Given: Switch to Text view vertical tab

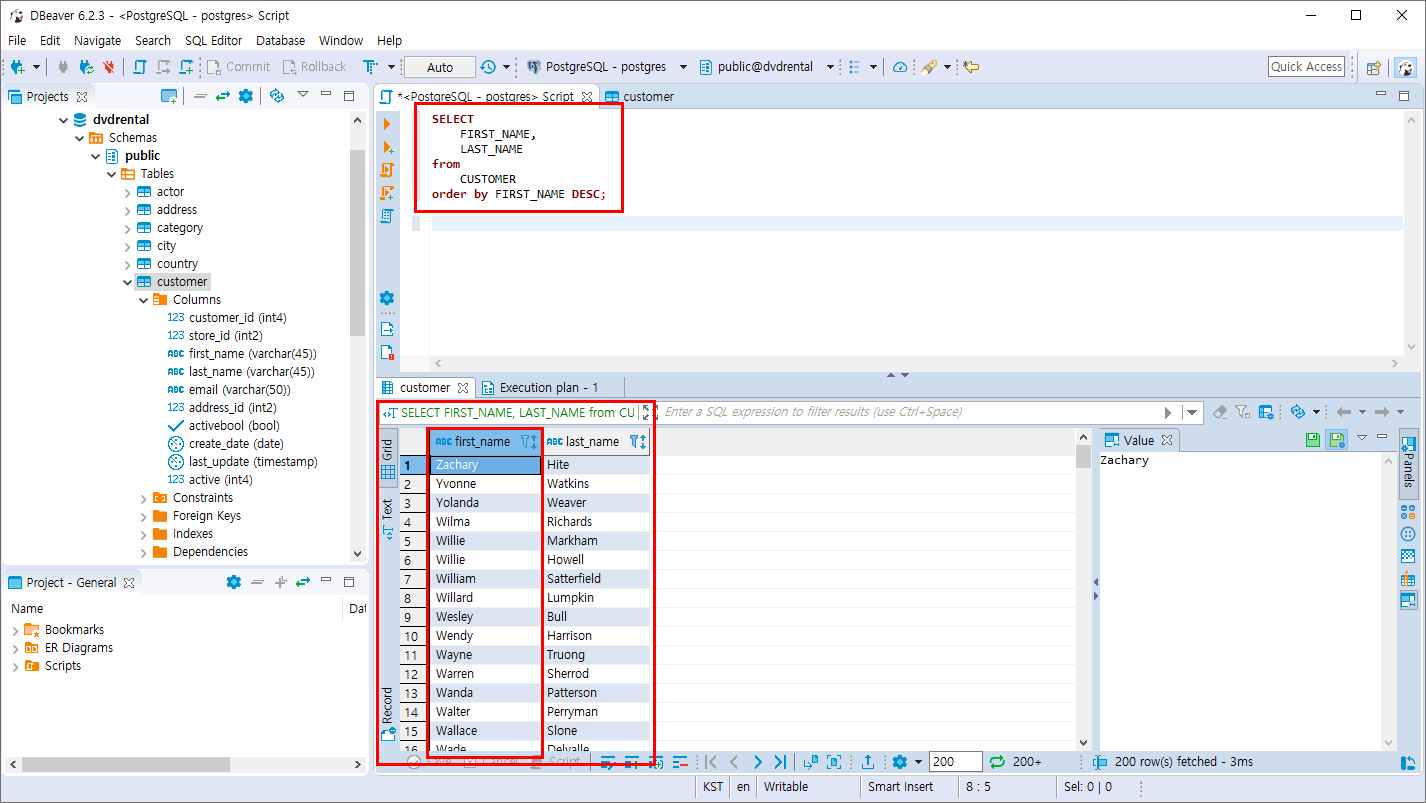Looking at the screenshot, I should pyautogui.click(x=388, y=520).
